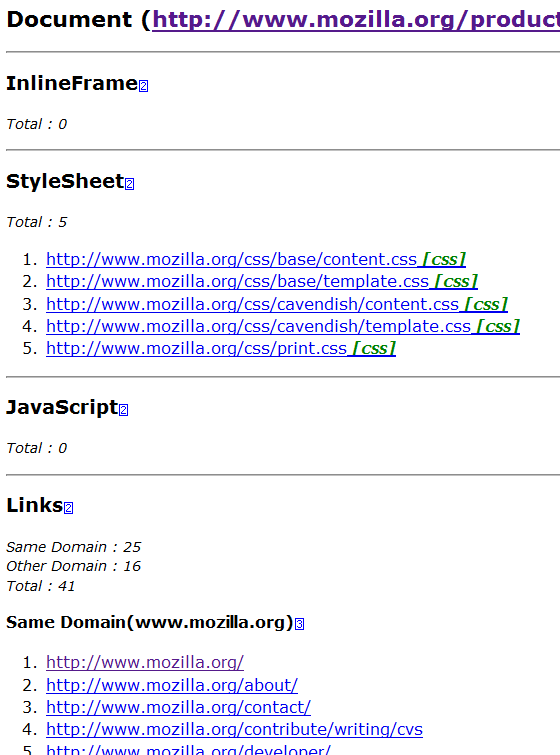Image resolution: width=560 pixels, height=755 pixels.
Task: Click the [css] tag after base/template.css
Action: [456, 281]
